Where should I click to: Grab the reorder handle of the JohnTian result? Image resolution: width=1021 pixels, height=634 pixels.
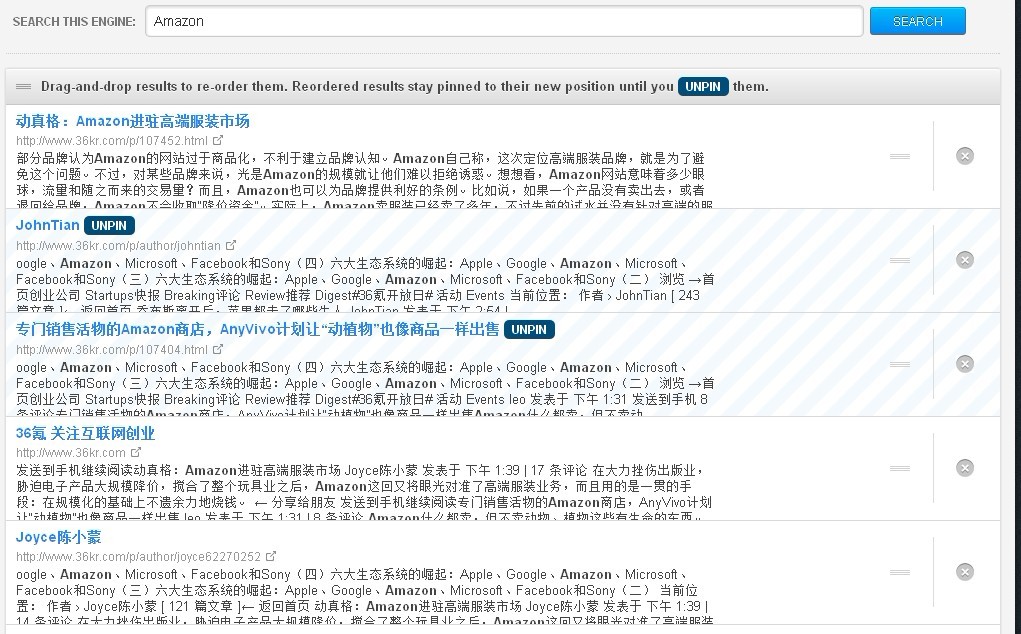[900, 260]
